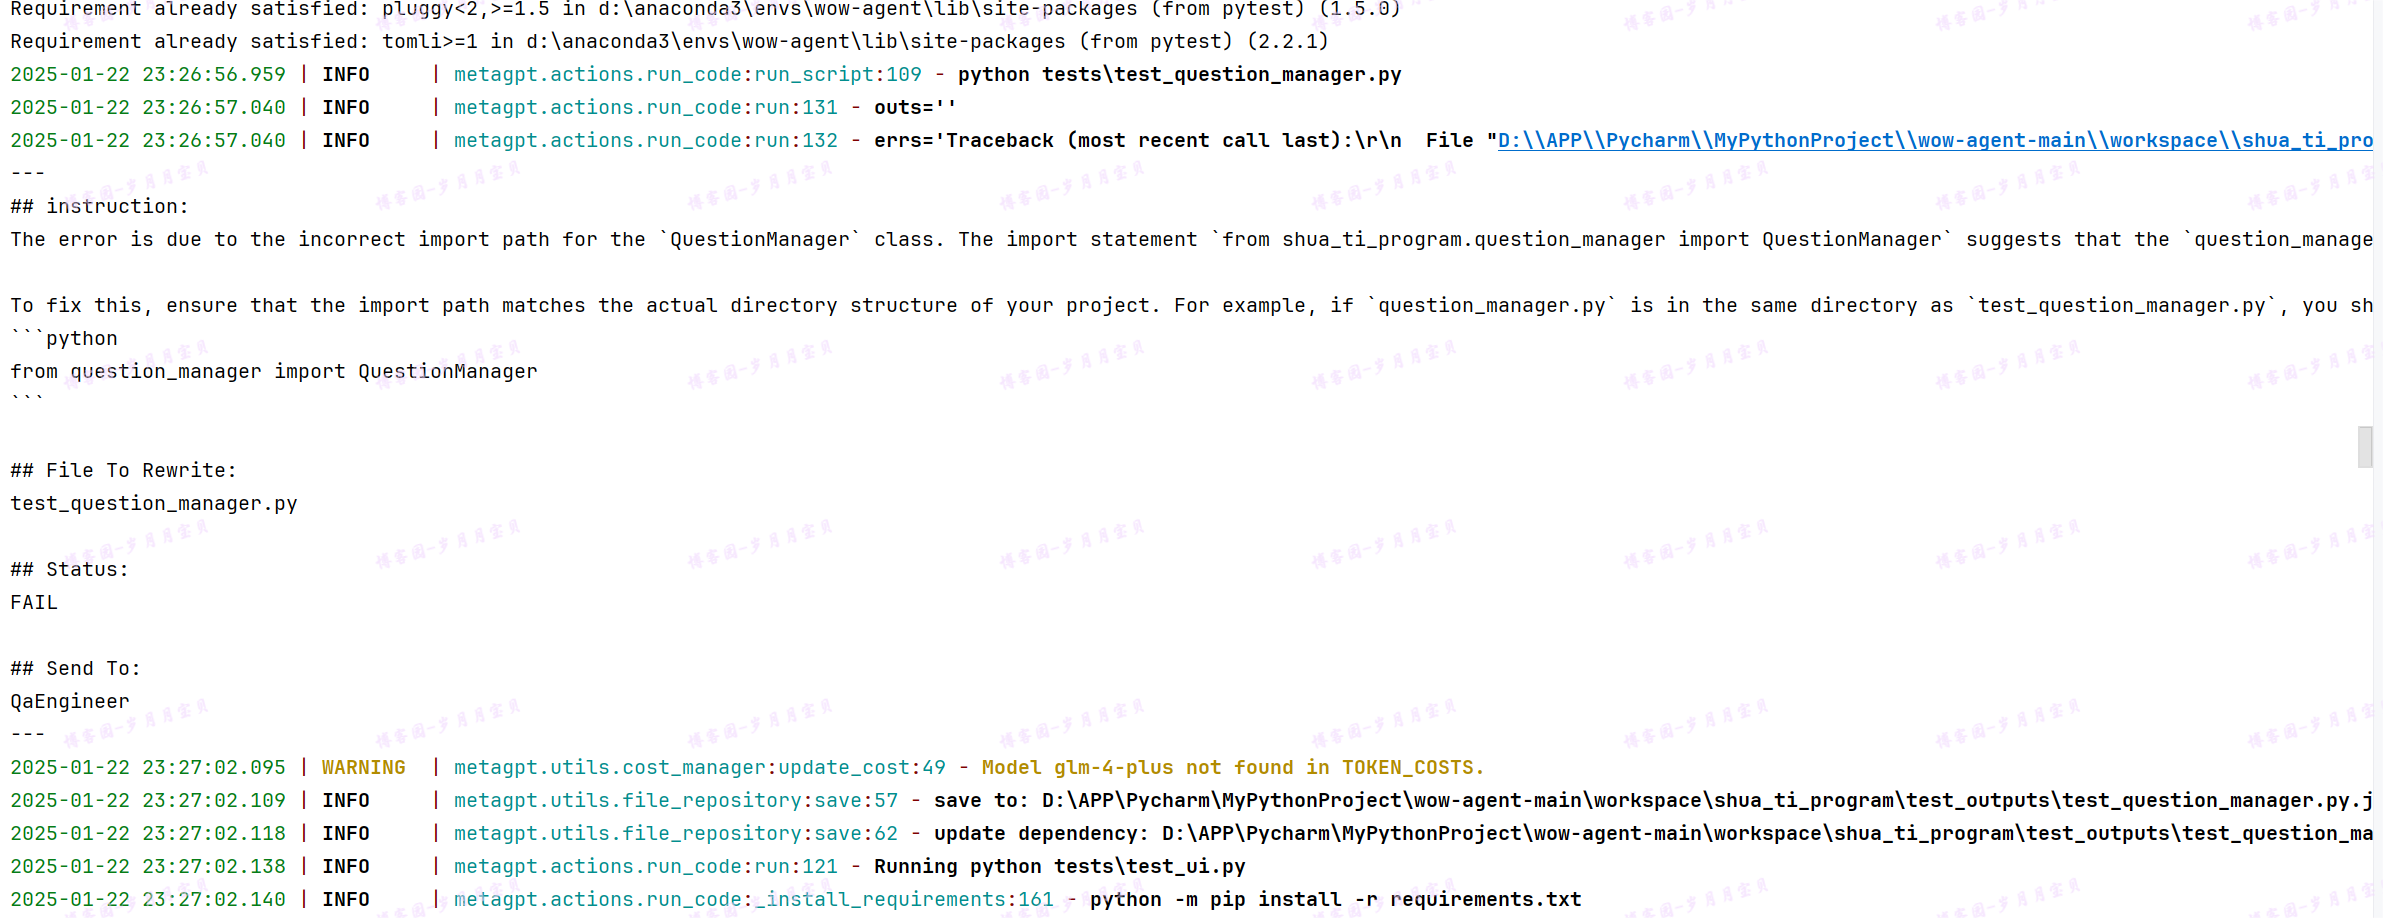Click 'metagpt.actions.run_code:_install_requirements:161' source location
This screenshot has width=2383, height=918.
[x=753, y=900]
